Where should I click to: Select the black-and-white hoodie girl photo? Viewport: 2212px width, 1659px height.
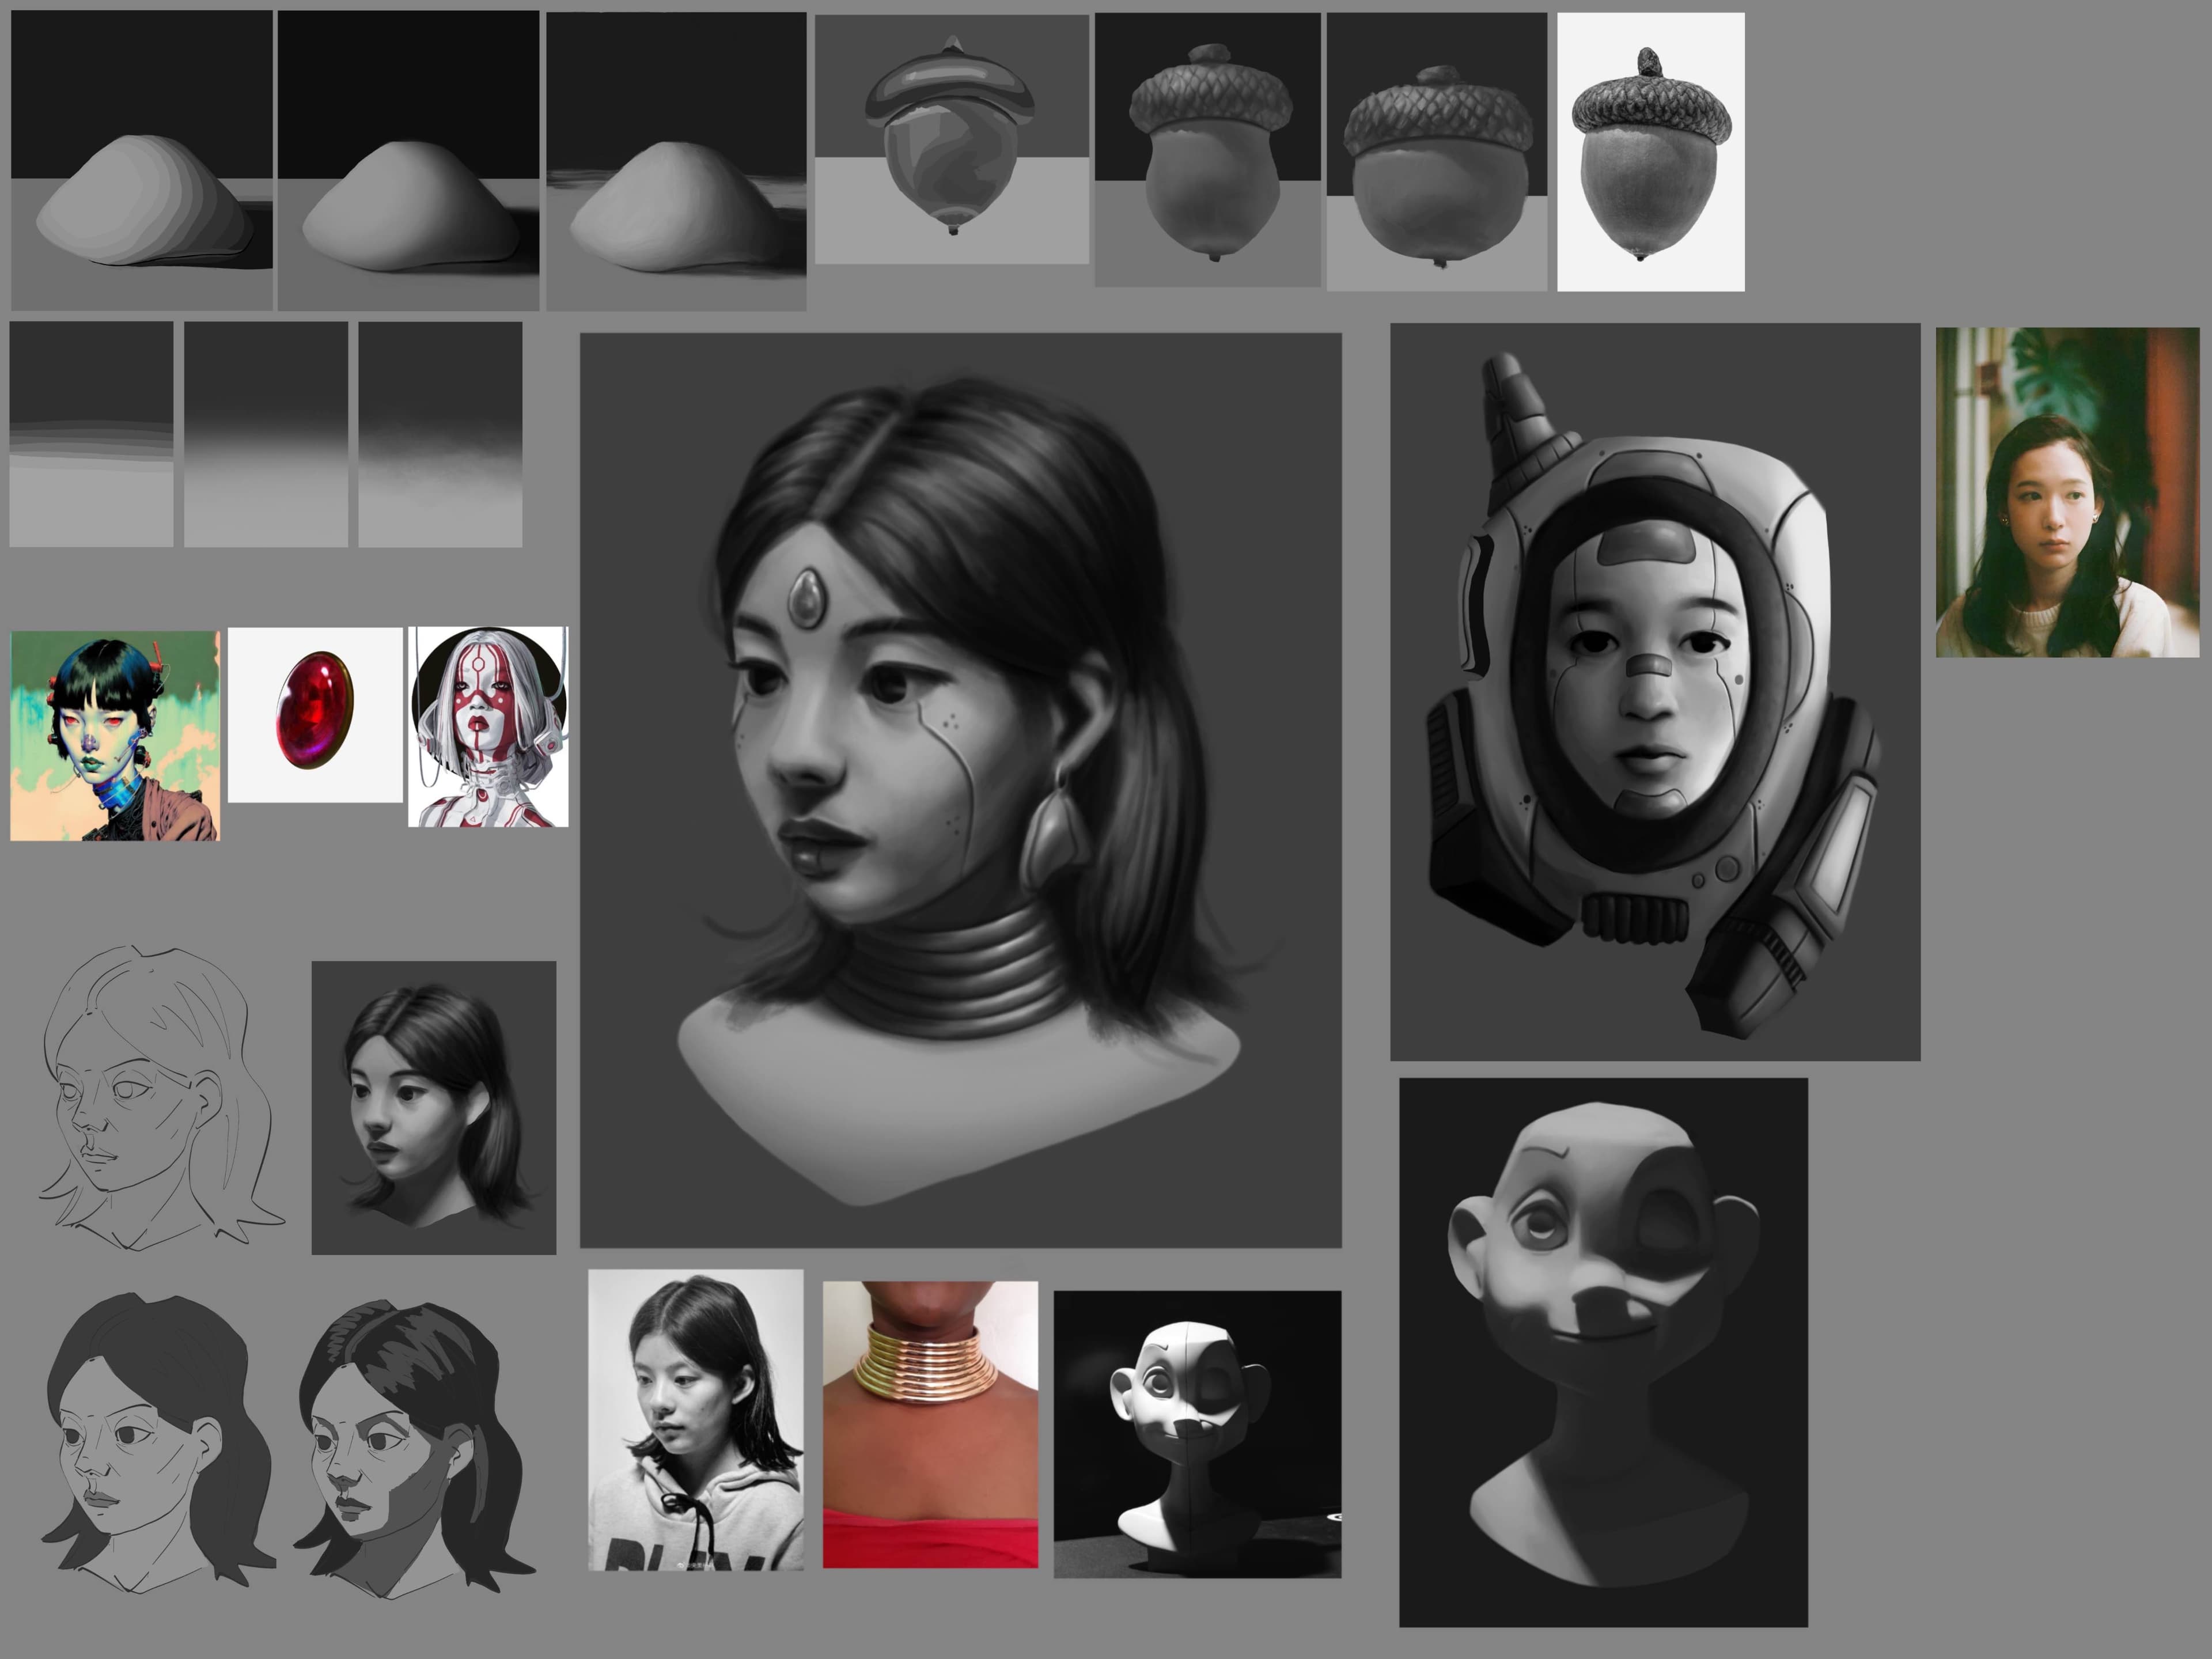pyautogui.click(x=695, y=1419)
